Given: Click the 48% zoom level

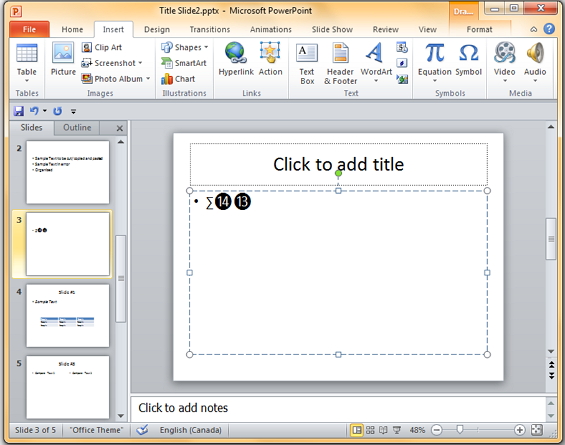Looking at the screenshot, I should click(x=417, y=430).
